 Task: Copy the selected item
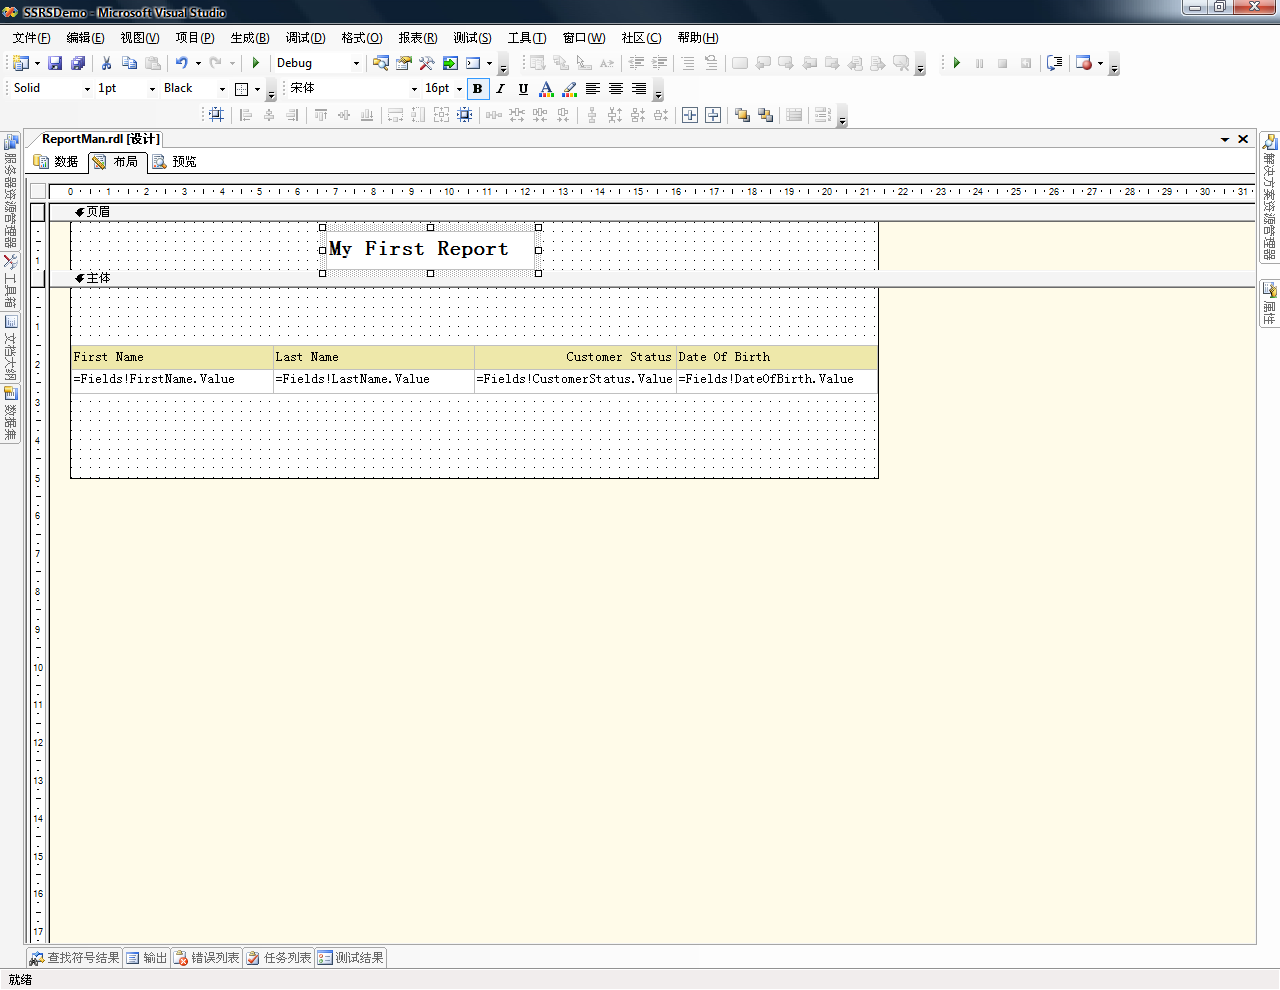(x=129, y=63)
